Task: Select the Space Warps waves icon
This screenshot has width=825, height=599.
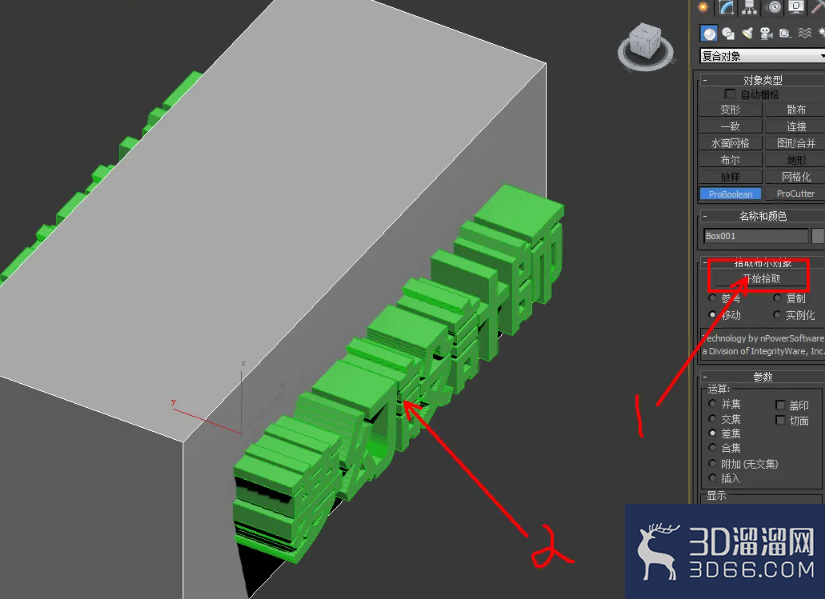Action: tap(804, 34)
